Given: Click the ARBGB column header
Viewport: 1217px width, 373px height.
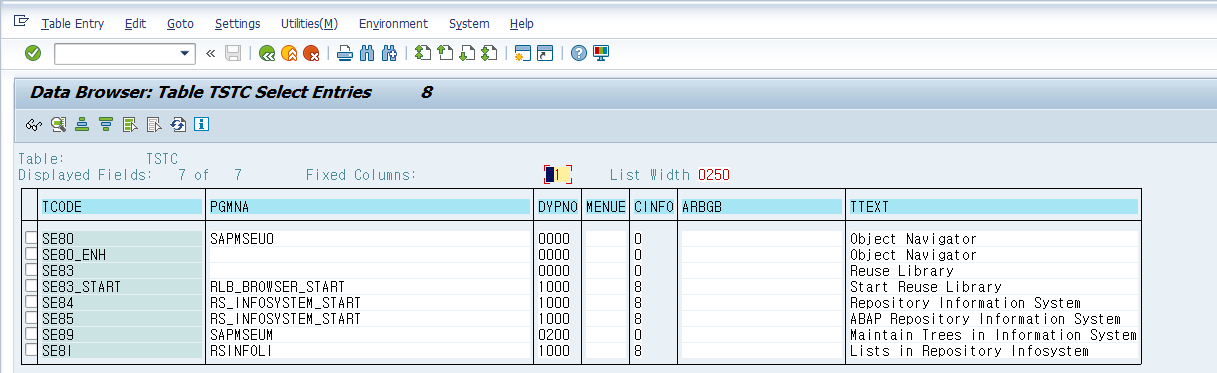Looking at the screenshot, I should coord(761,206).
